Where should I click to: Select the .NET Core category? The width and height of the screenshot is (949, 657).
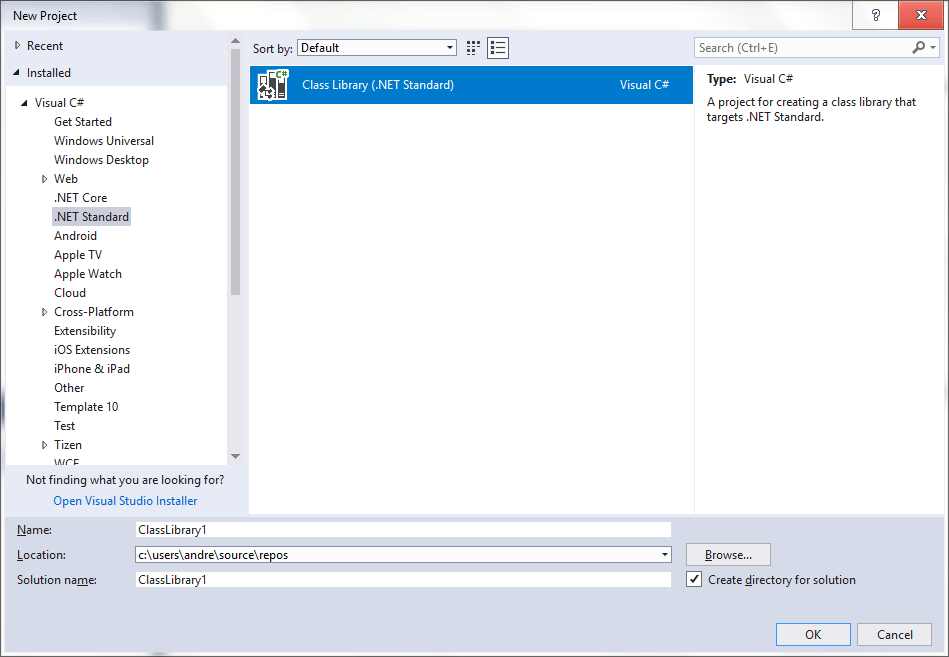click(x=80, y=197)
